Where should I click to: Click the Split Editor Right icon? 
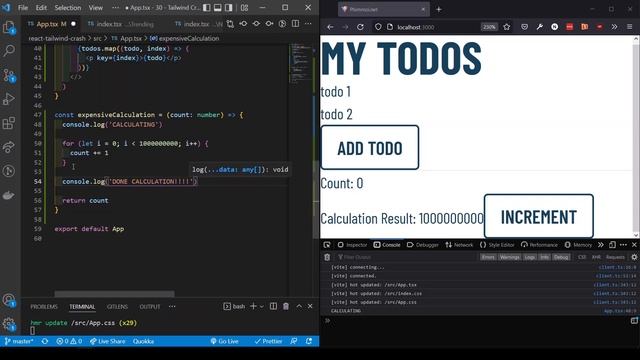296,24
